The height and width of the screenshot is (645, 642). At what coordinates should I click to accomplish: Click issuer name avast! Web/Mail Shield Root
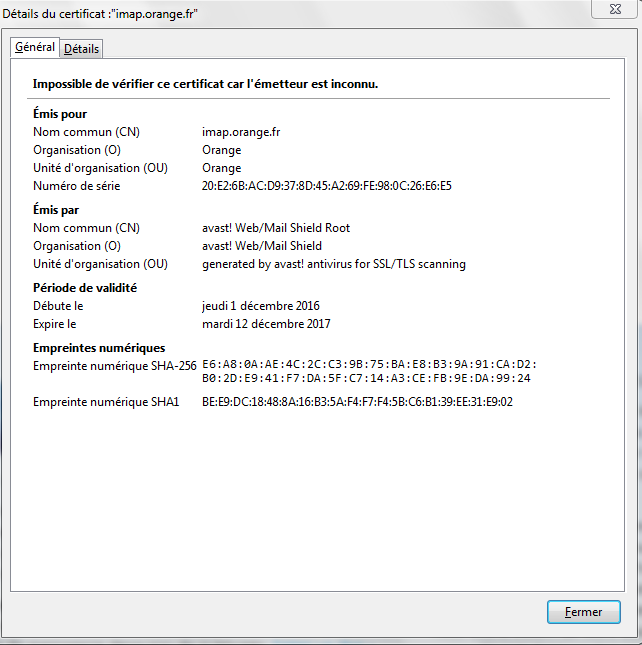point(276,228)
